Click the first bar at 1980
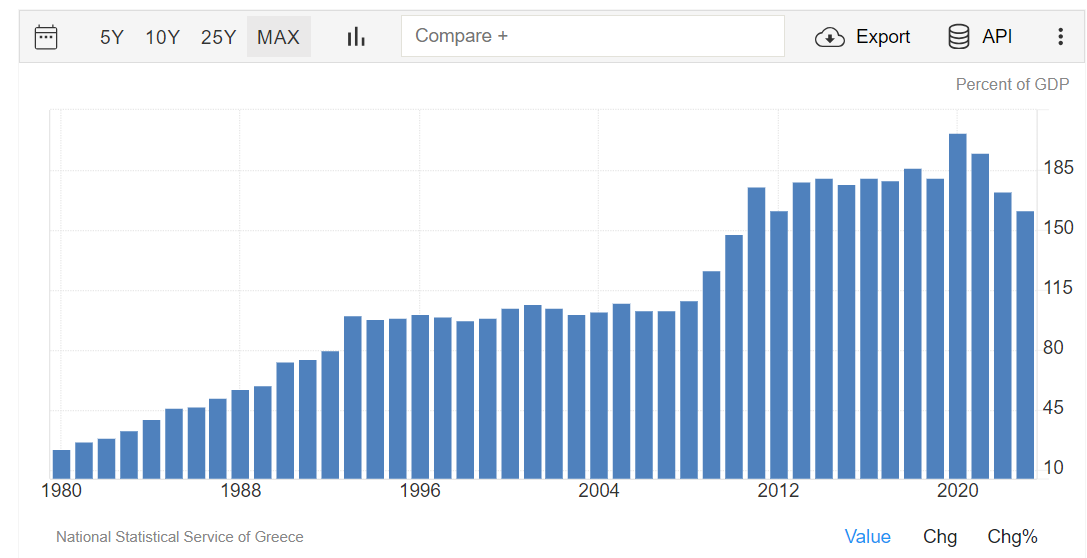 (x=61, y=464)
